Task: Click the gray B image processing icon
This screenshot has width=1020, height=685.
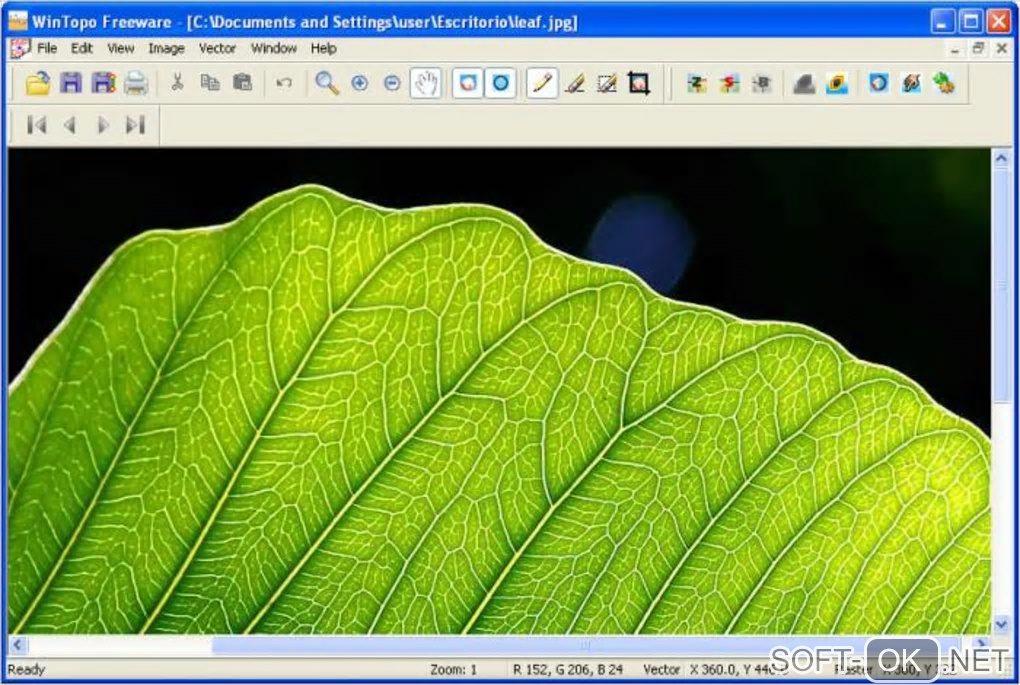Action: (762, 83)
